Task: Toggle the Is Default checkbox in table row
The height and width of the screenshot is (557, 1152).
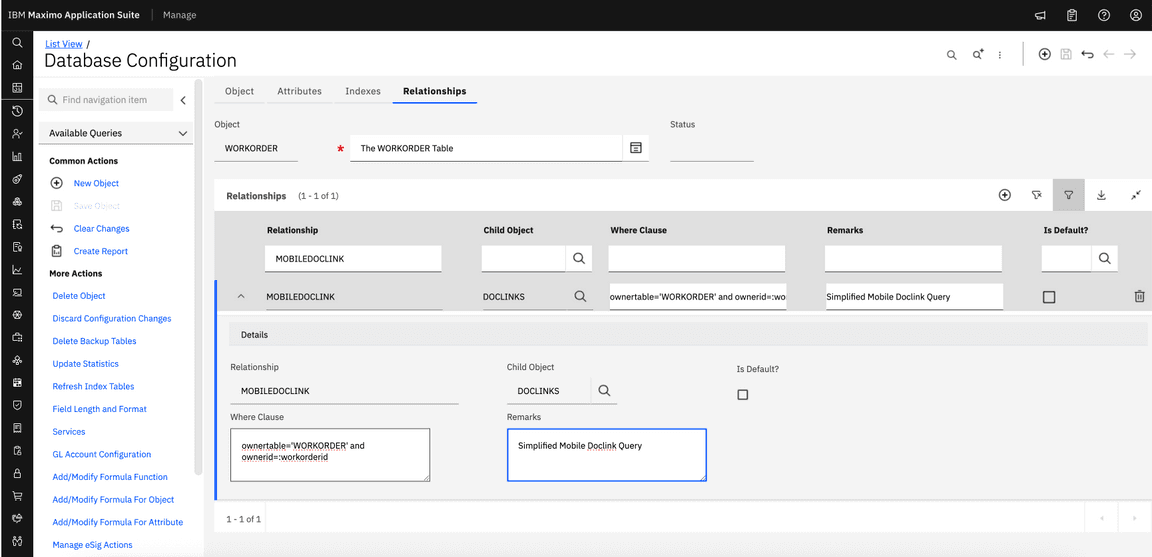Action: coord(1049,297)
